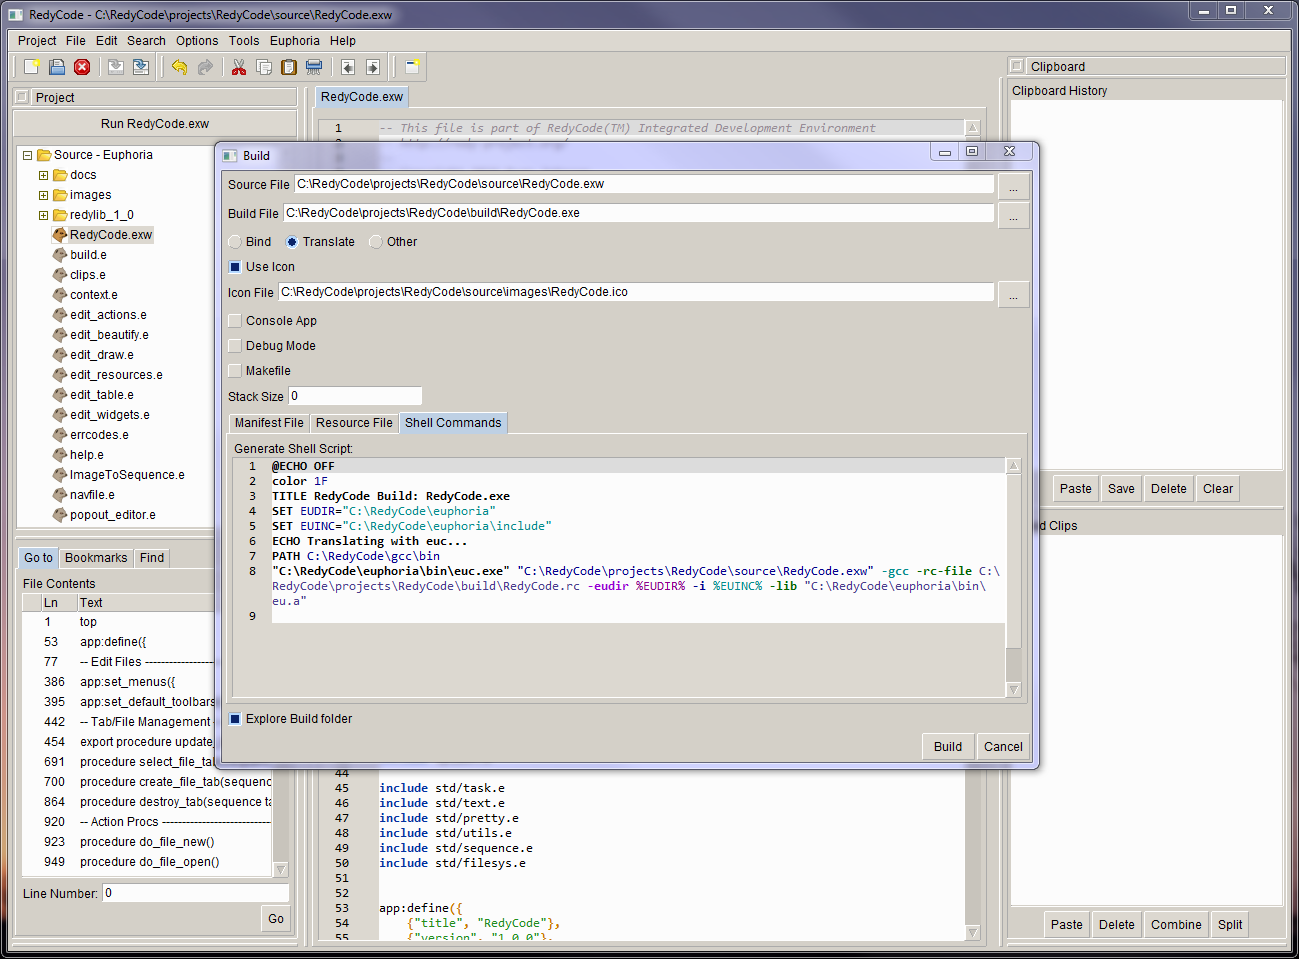
Task: Click the Run RedyCode.exw button
Action: point(155,124)
